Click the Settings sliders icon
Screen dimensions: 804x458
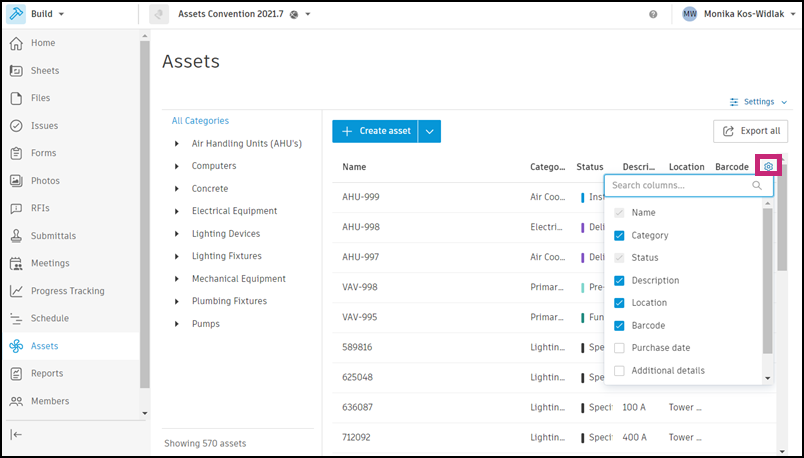[x=734, y=102]
